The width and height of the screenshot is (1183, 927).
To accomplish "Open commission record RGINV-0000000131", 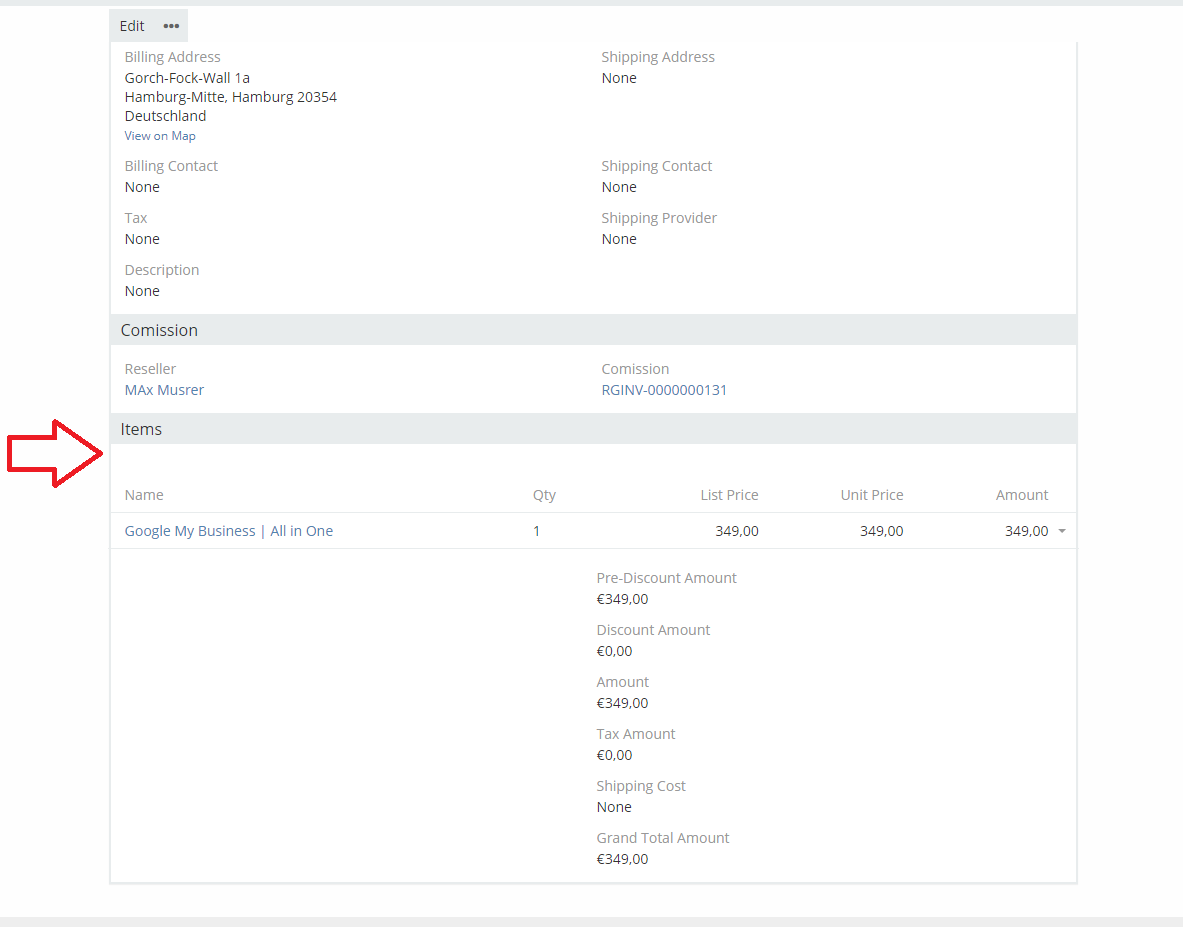I will (664, 390).
